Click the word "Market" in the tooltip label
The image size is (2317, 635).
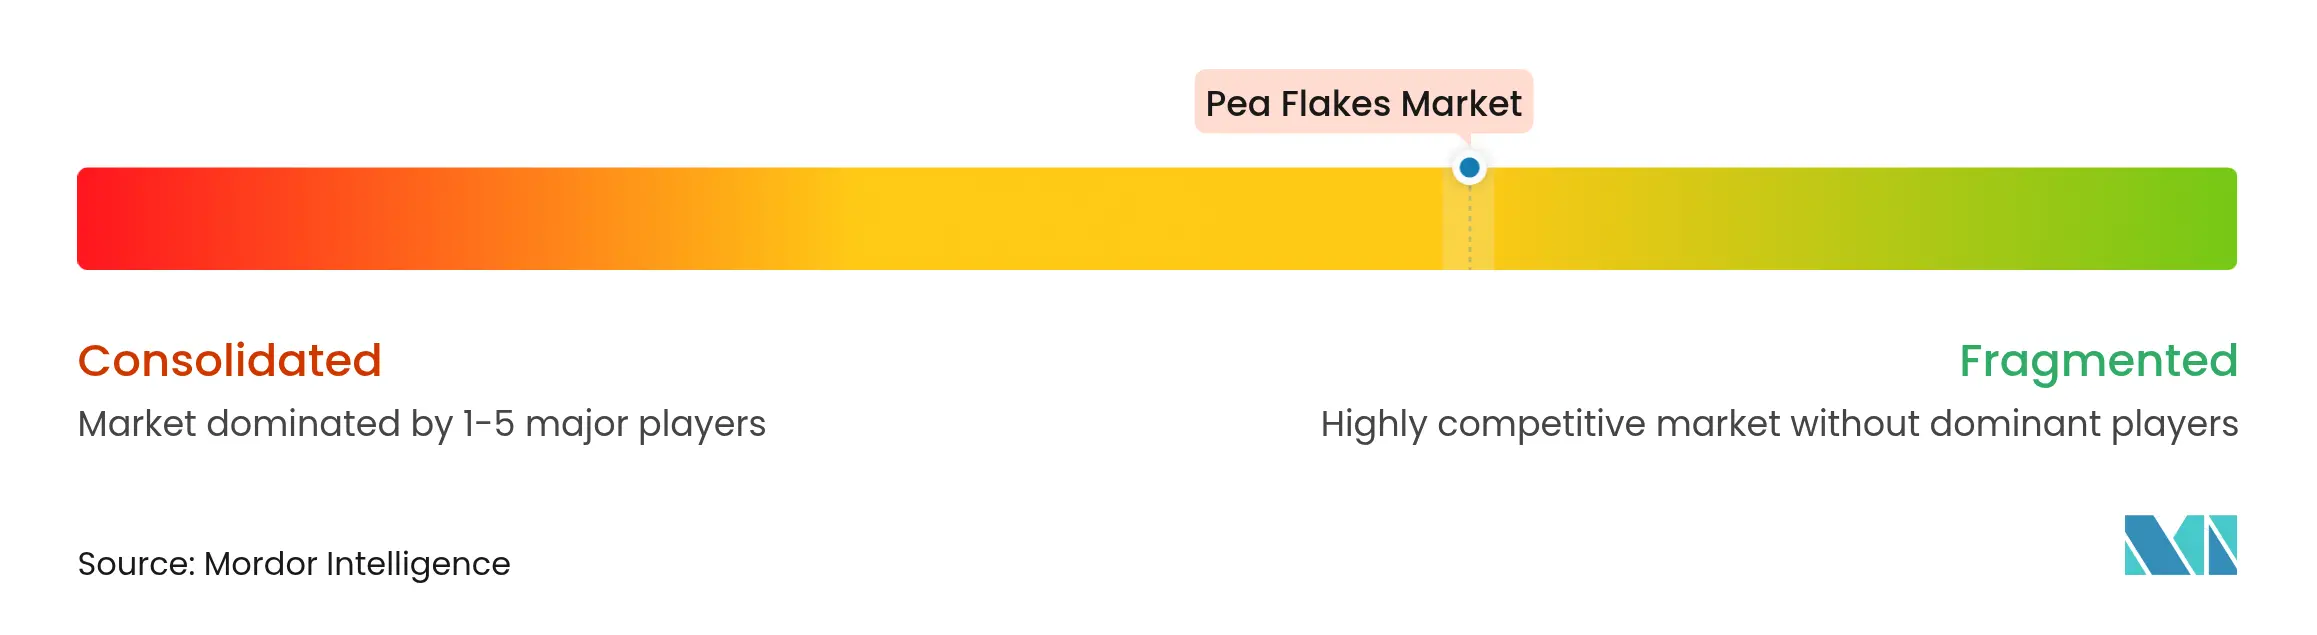[1461, 103]
